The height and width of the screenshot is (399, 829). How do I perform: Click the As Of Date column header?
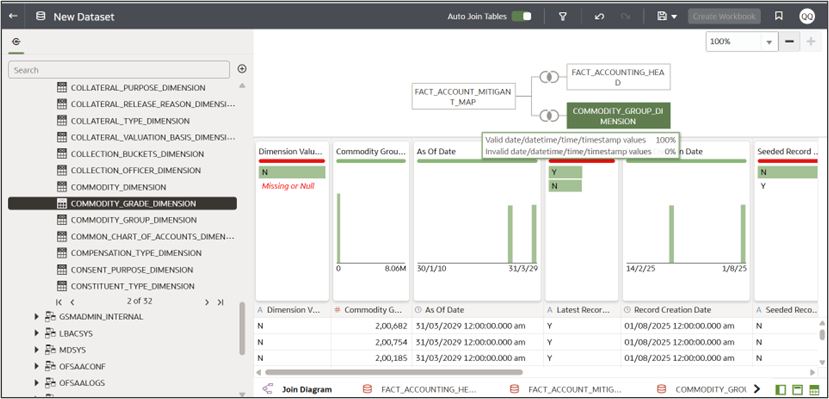point(477,310)
